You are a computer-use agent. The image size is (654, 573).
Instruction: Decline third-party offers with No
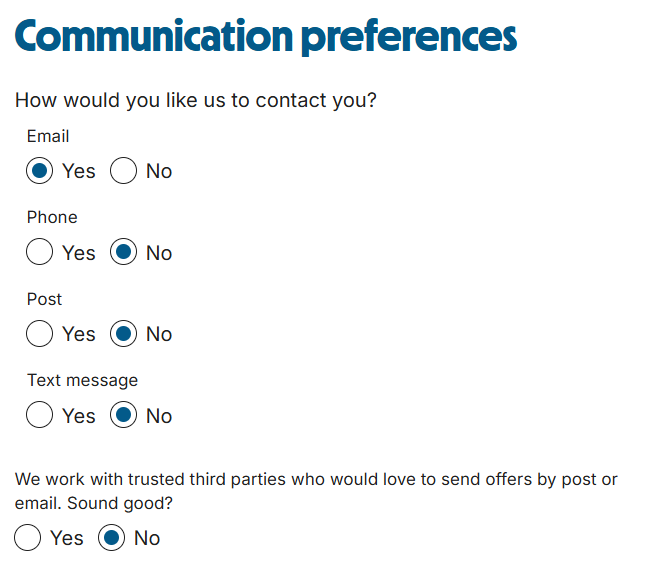click(111, 538)
